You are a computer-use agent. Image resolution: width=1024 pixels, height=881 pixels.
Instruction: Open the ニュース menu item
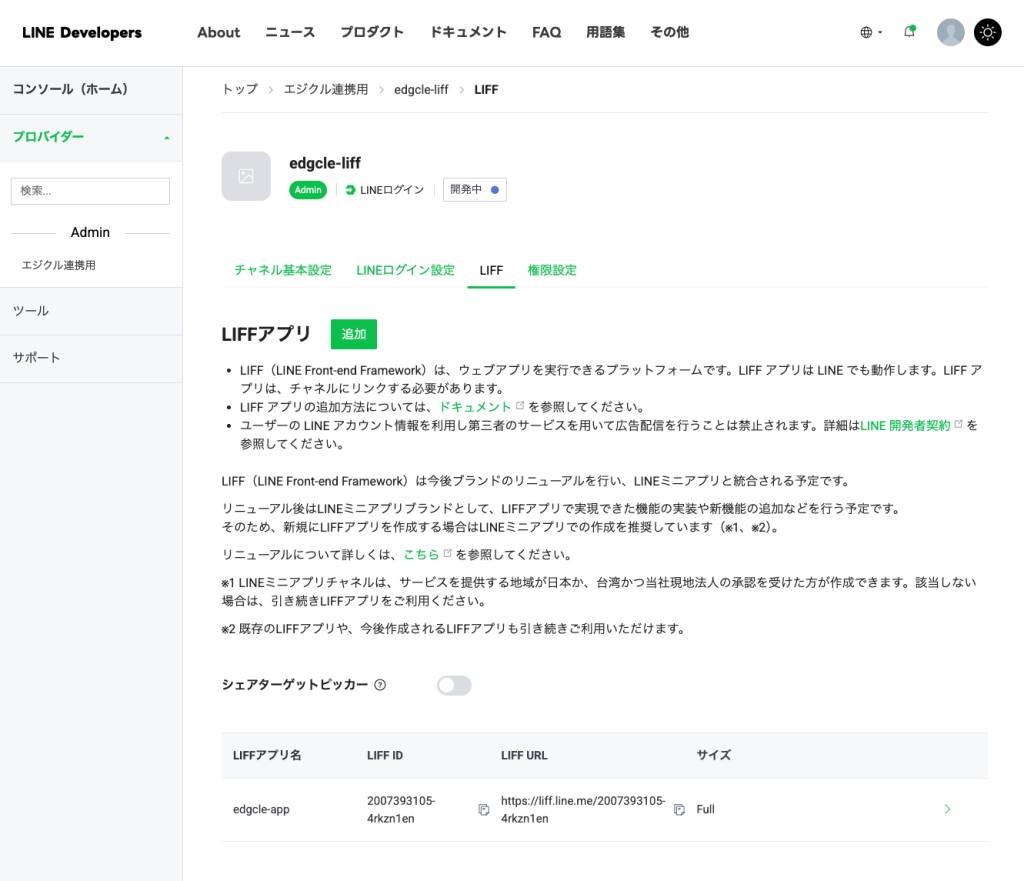[x=290, y=32]
